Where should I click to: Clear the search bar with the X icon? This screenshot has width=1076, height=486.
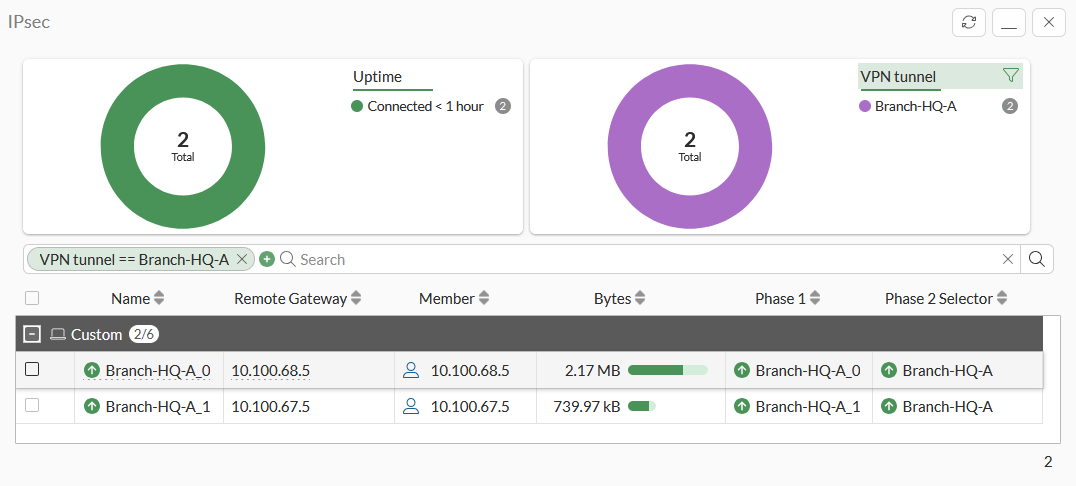click(1007, 259)
